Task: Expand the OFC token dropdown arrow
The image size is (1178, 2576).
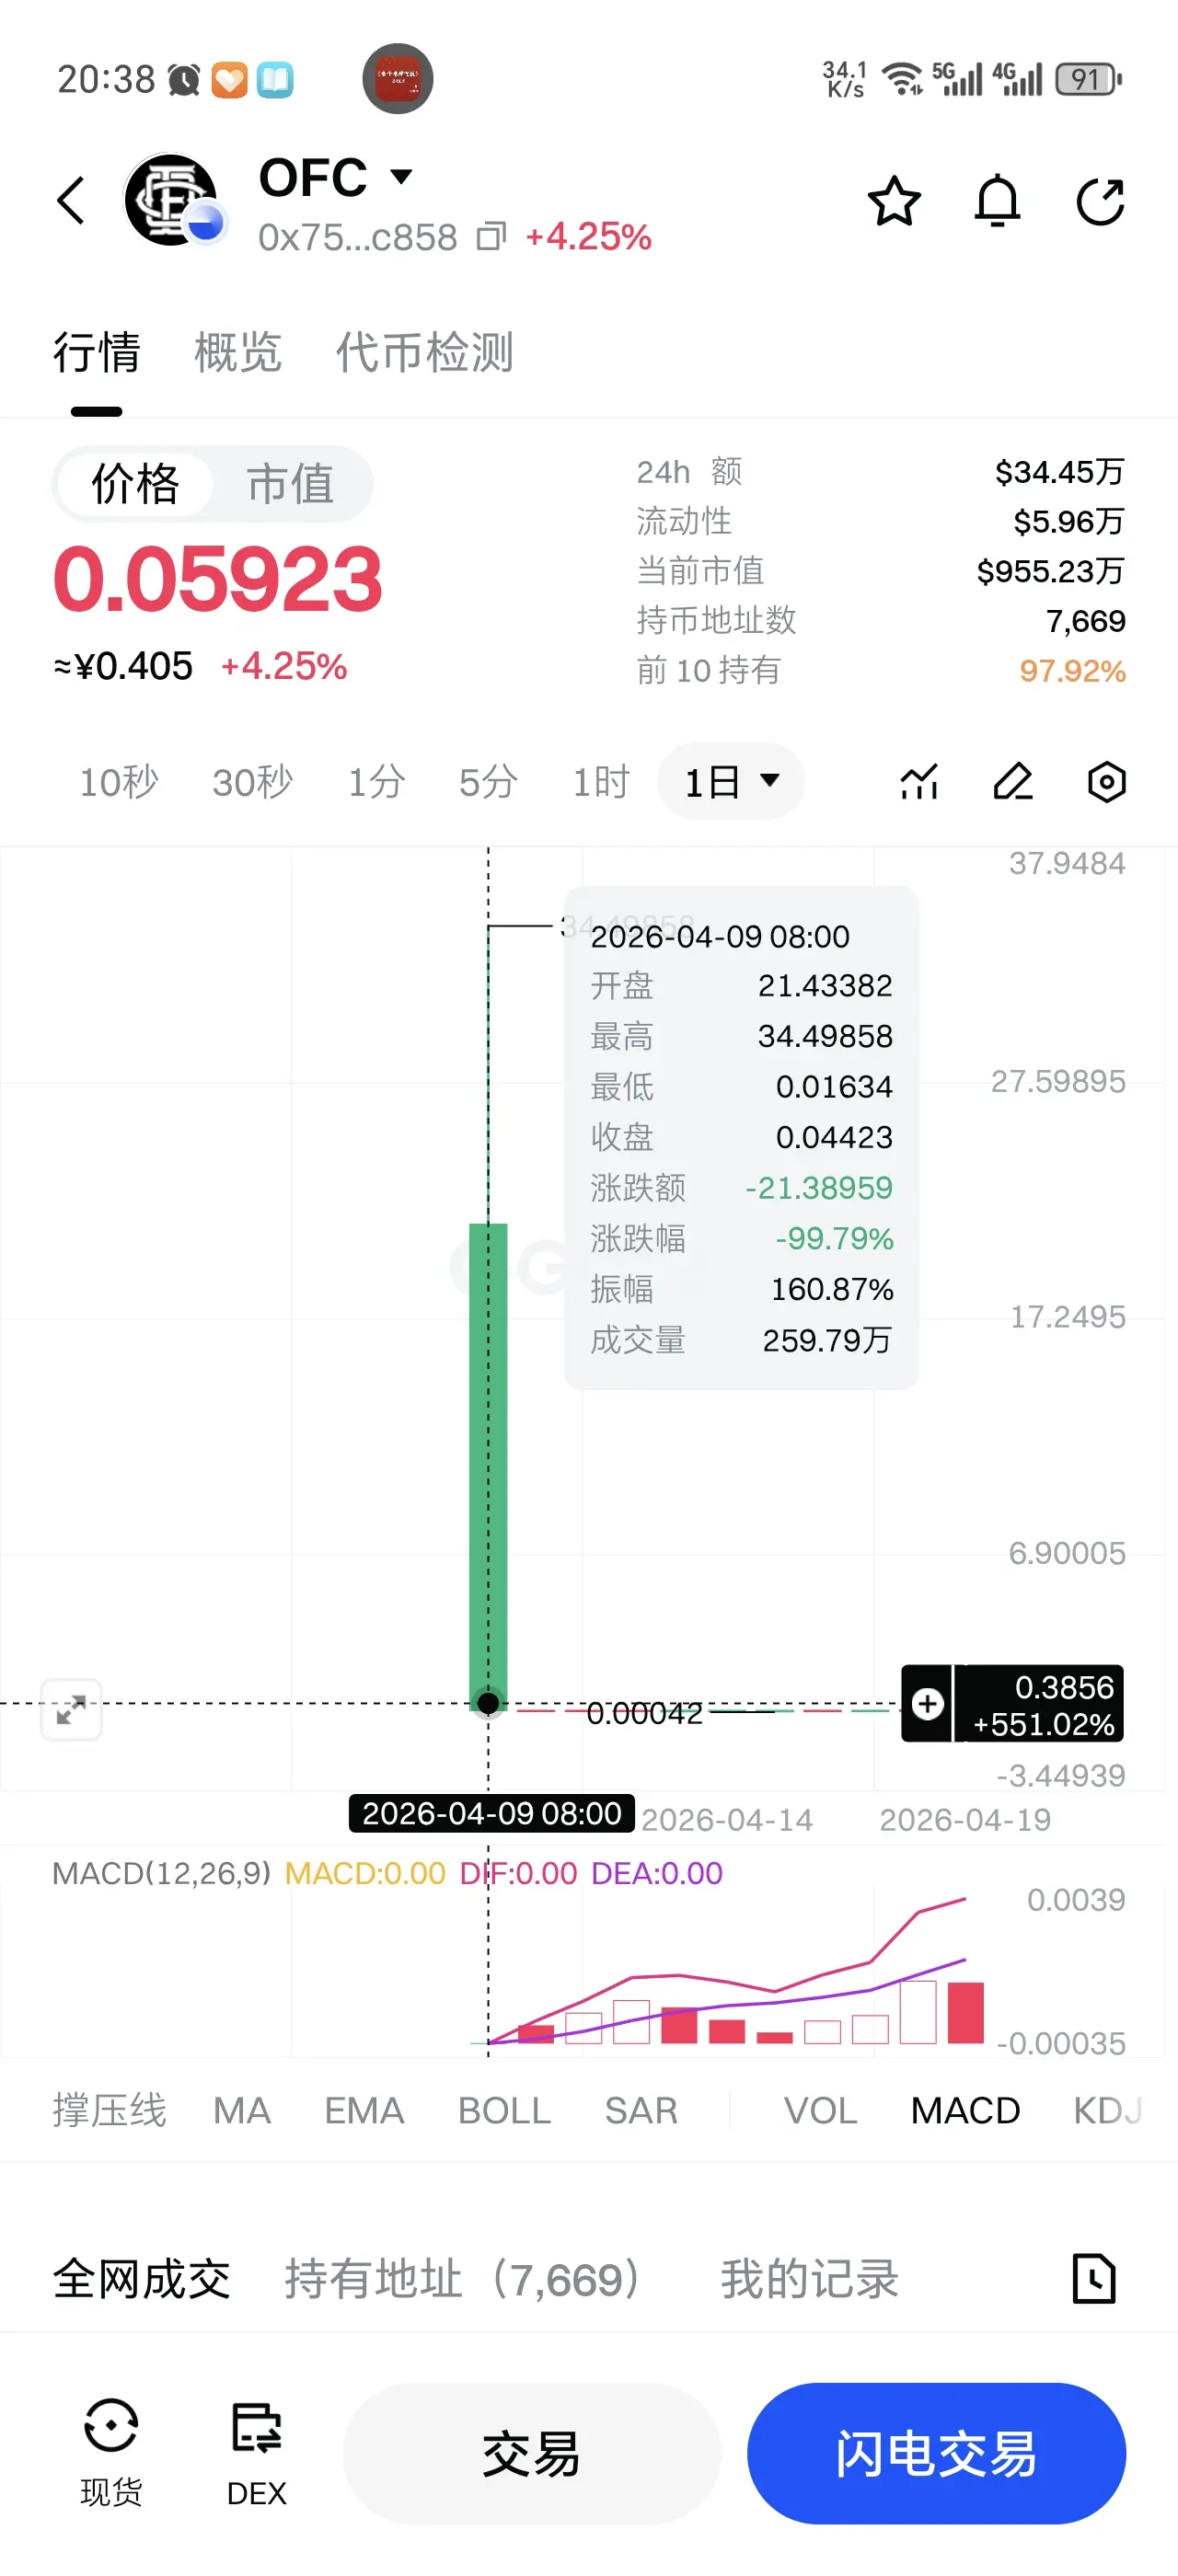Action: pos(401,177)
